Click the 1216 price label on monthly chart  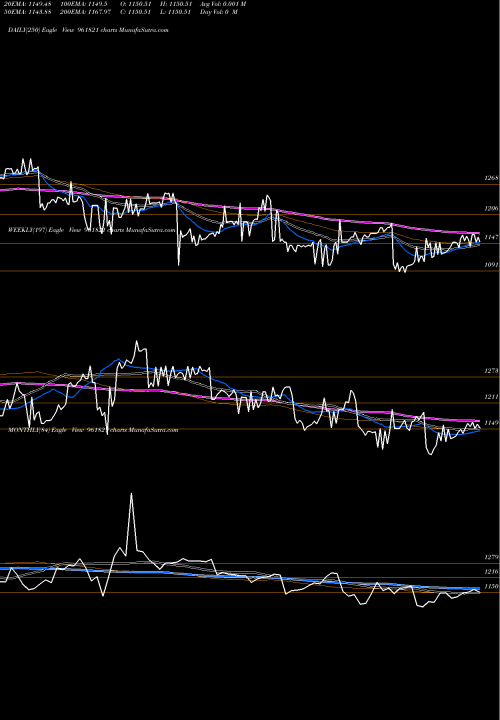coord(491,572)
